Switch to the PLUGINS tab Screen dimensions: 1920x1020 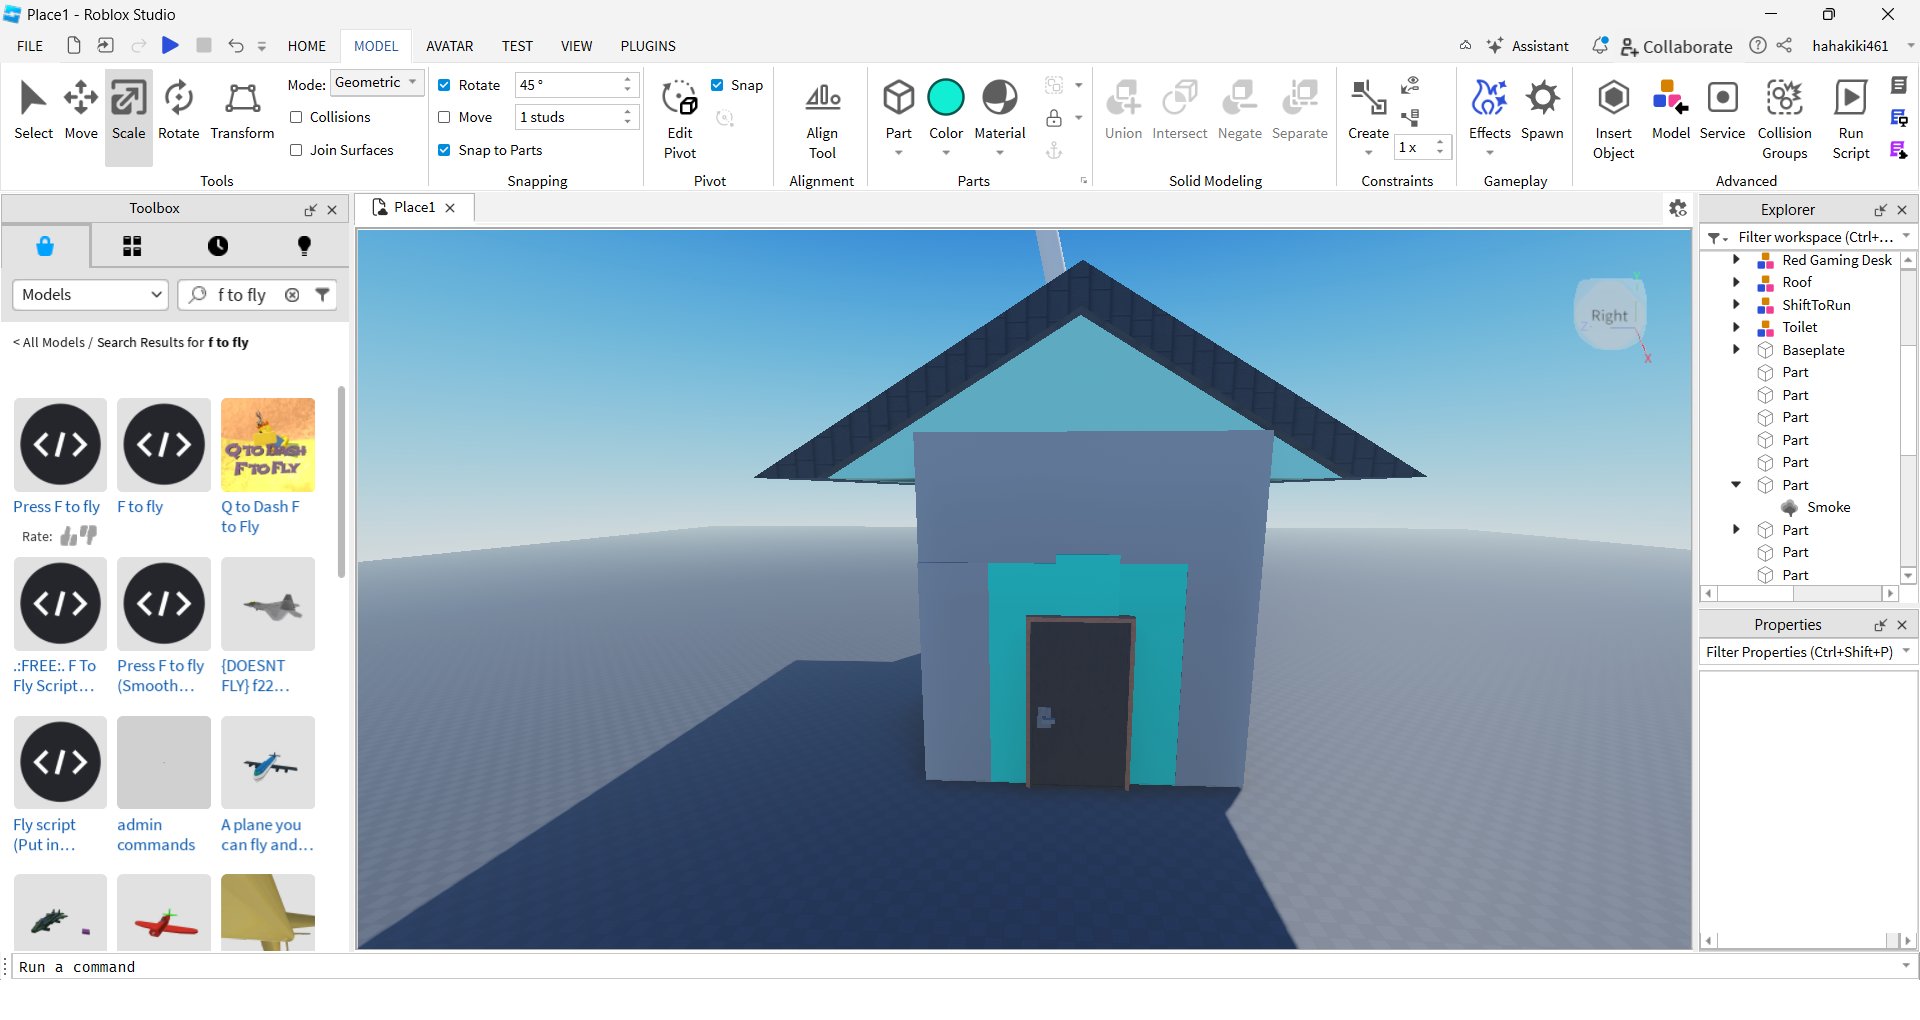click(648, 46)
